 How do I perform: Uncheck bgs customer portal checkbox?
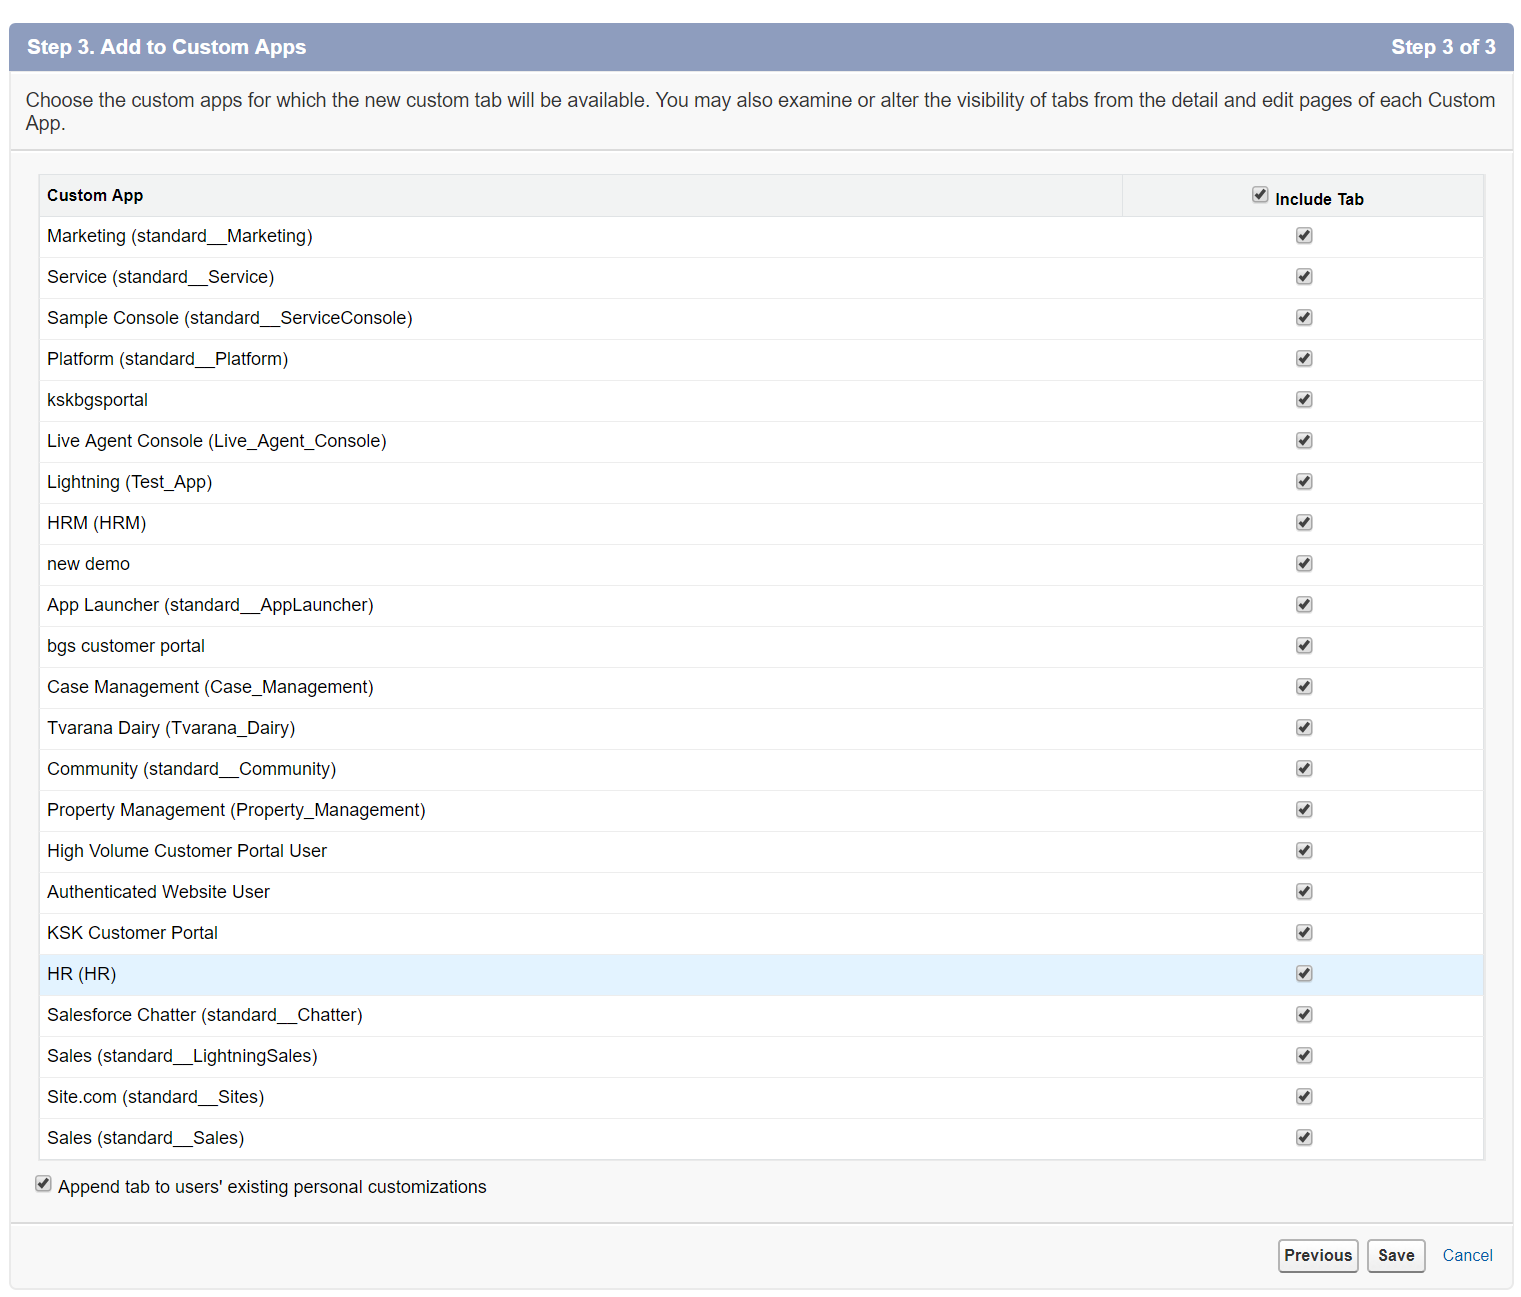coord(1303,645)
